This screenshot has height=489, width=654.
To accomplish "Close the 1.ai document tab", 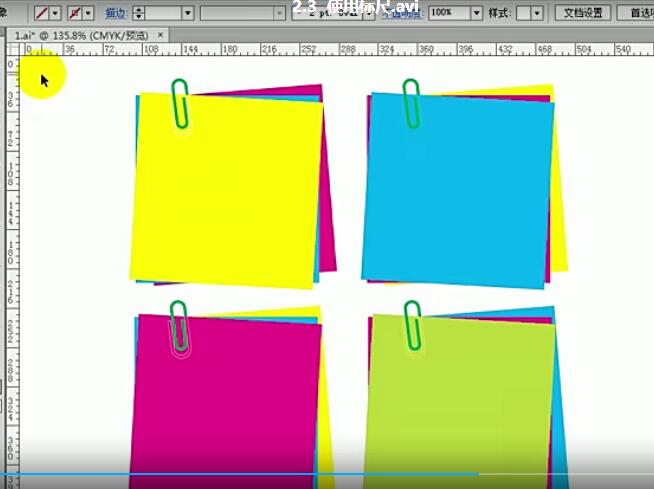I will [x=161, y=34].
